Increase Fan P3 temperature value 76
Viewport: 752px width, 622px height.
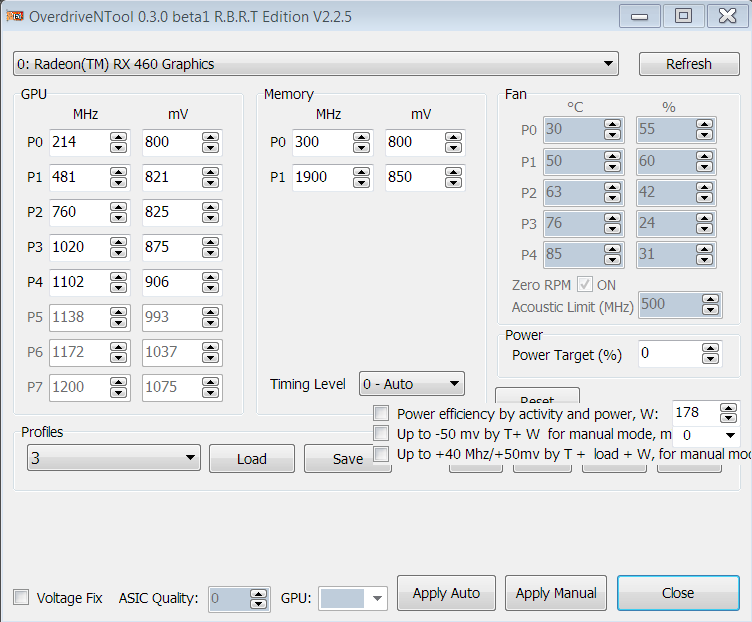pyautogui.click(x=612, y=218)
